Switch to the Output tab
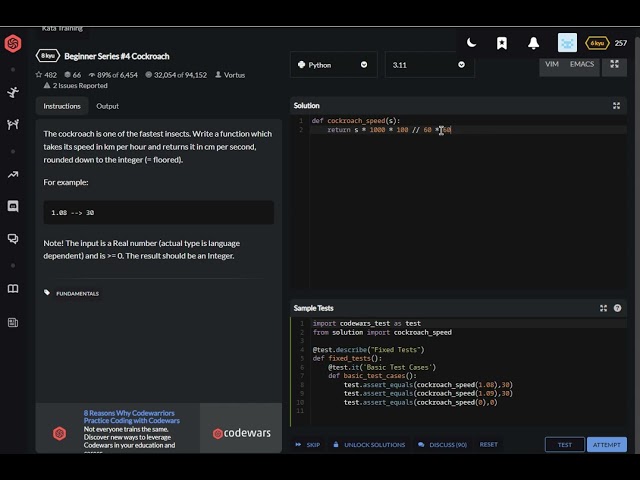This screenshot has width=640, height=480. (107, 106)
